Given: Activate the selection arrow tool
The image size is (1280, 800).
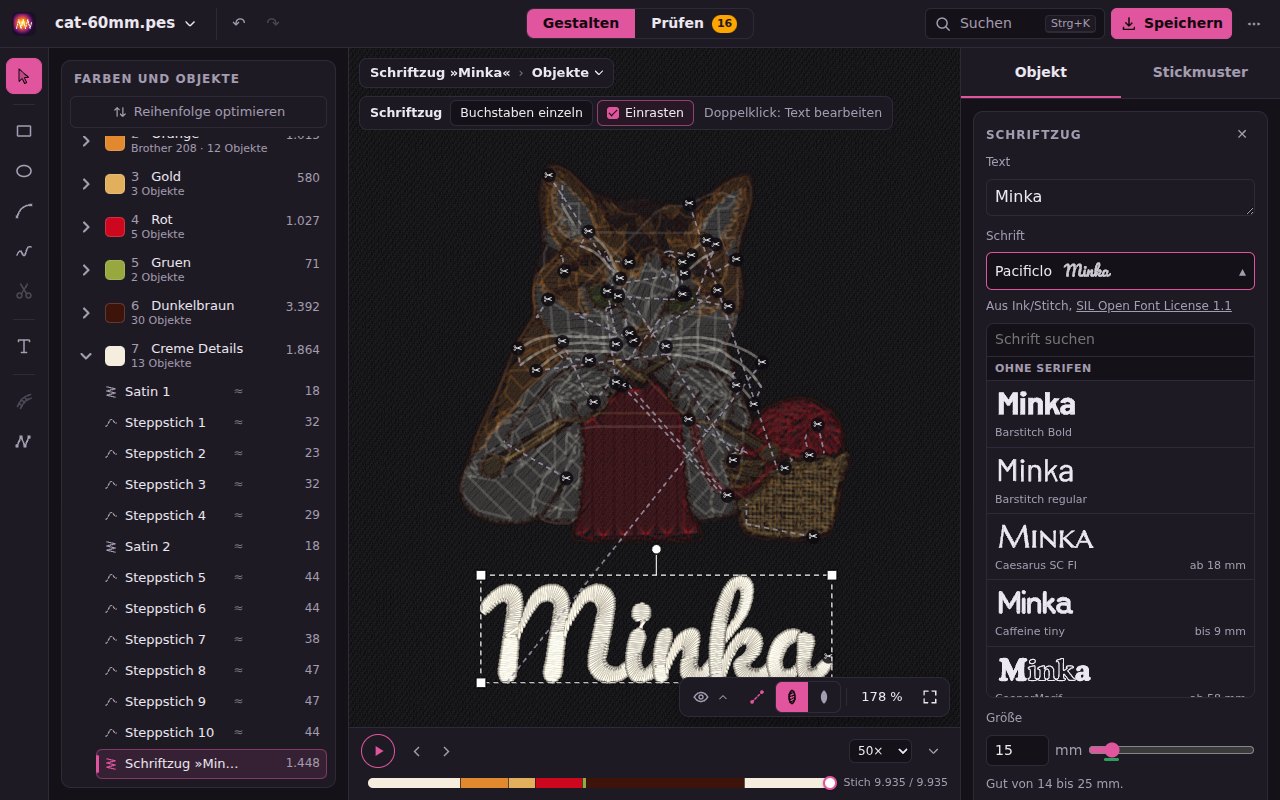Looking at the screenshot, I should [24, 76].
